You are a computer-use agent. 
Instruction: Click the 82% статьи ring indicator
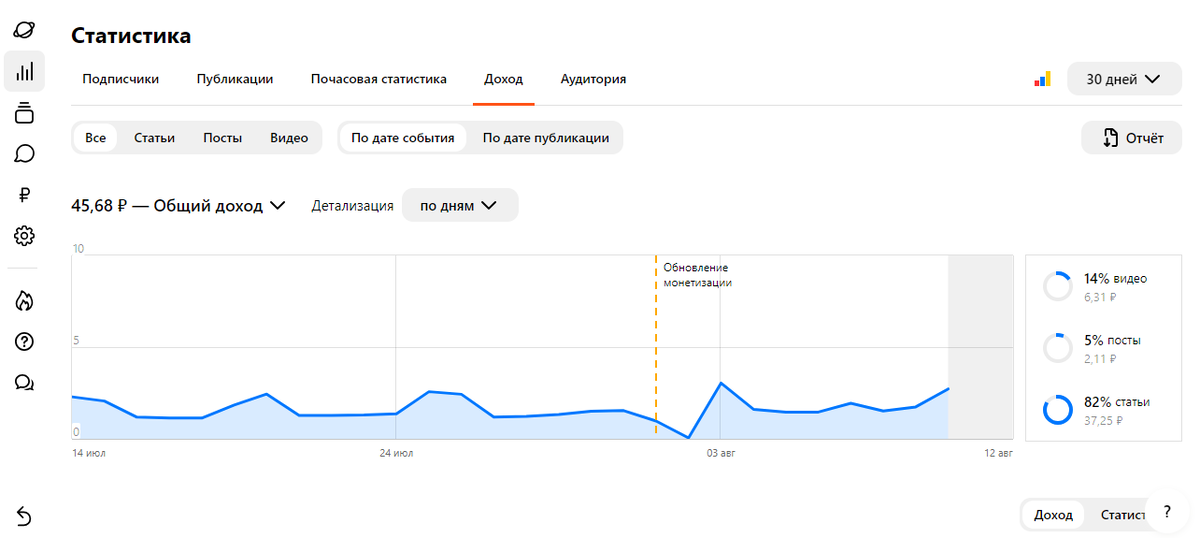coord(1057,410)
